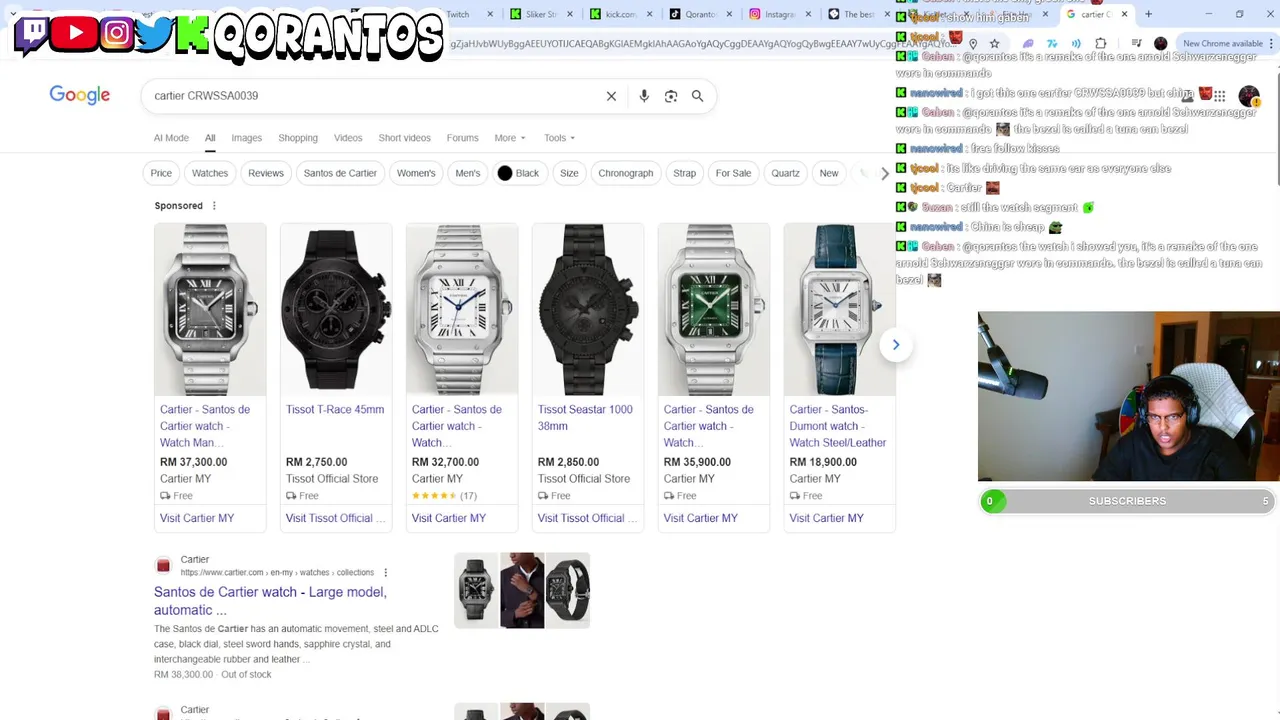Open Chrome profile avatar in toolbar

coord(1160,43)
